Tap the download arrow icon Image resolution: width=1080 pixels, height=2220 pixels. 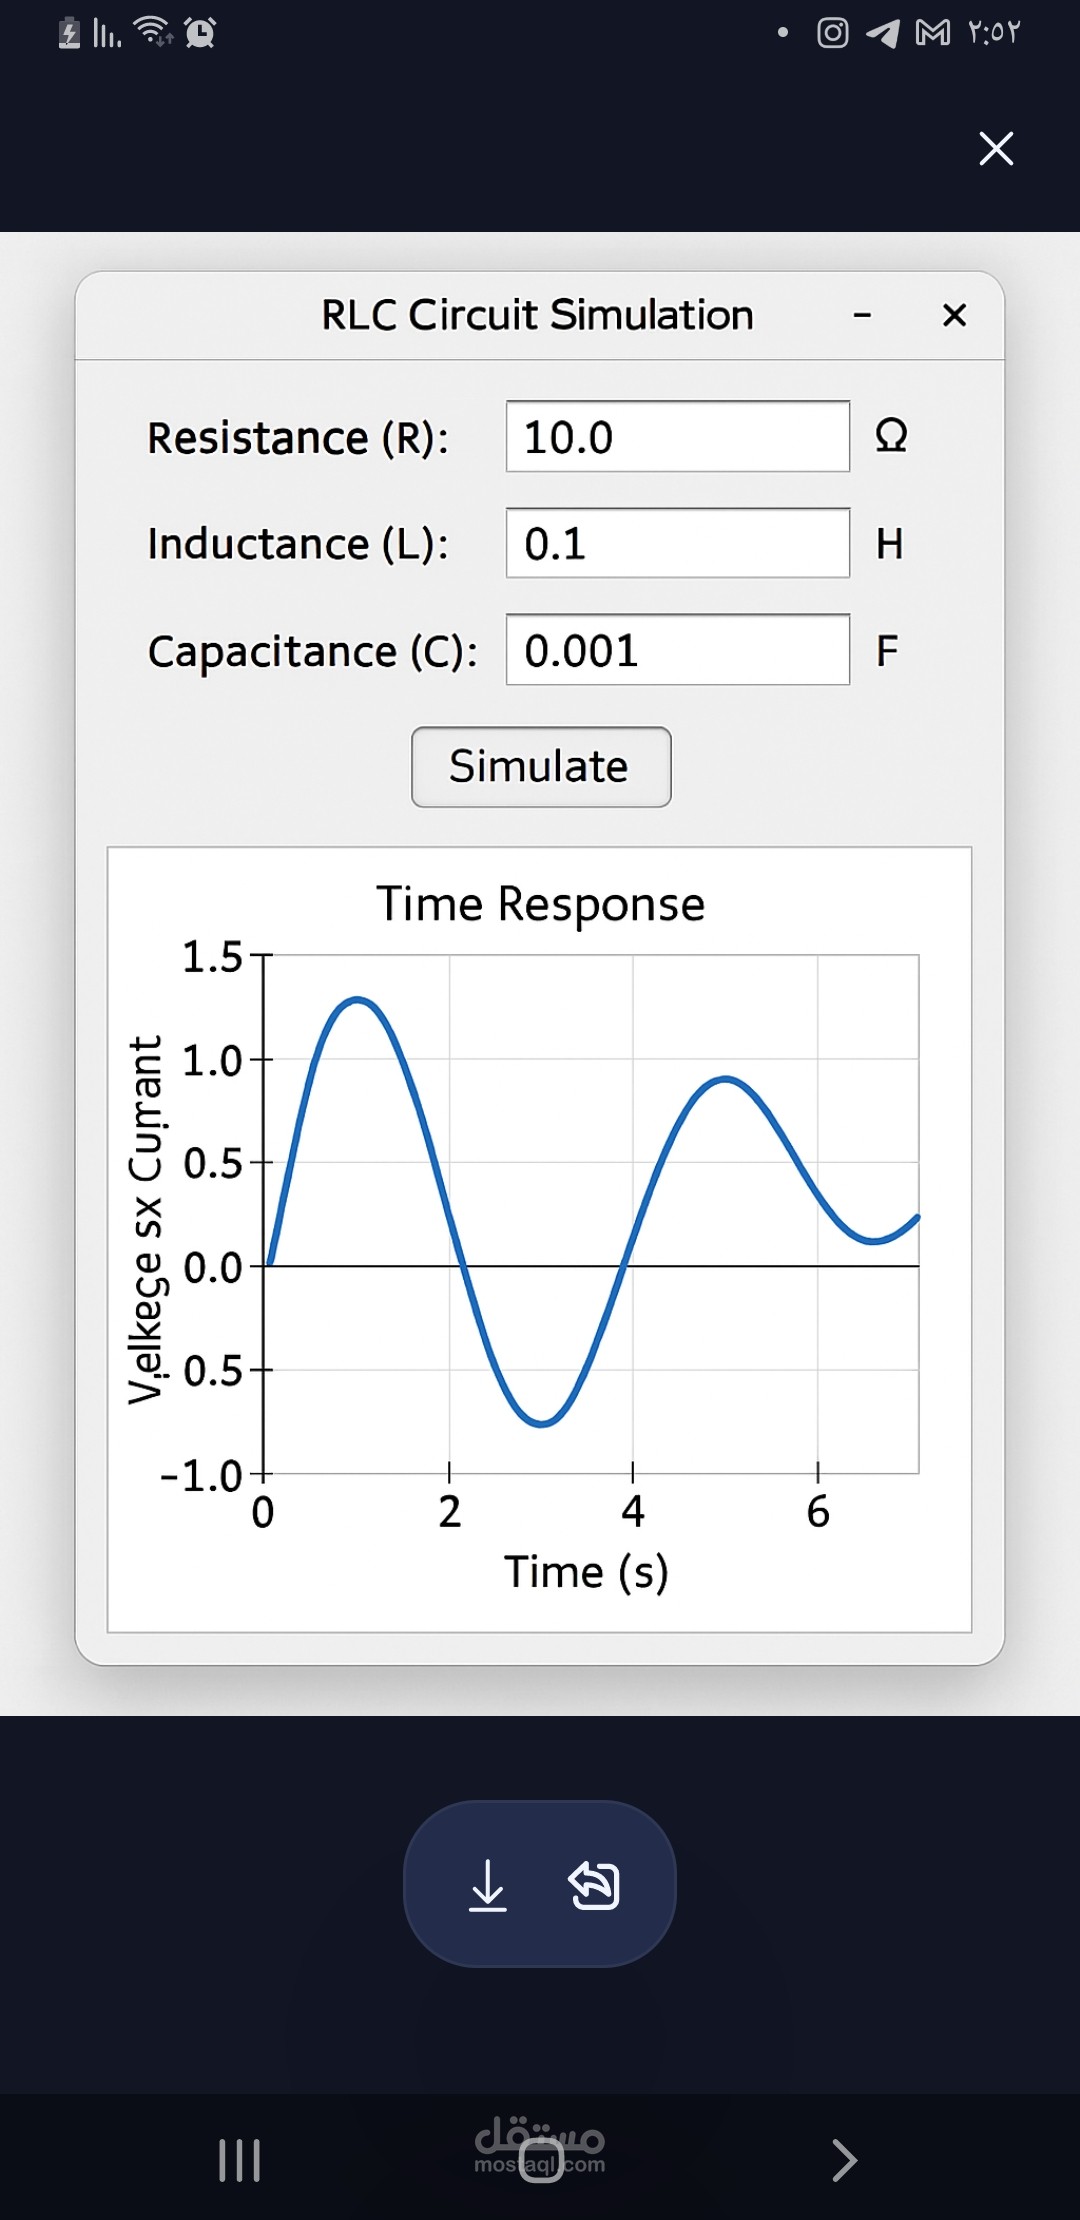coord(488,1885)
